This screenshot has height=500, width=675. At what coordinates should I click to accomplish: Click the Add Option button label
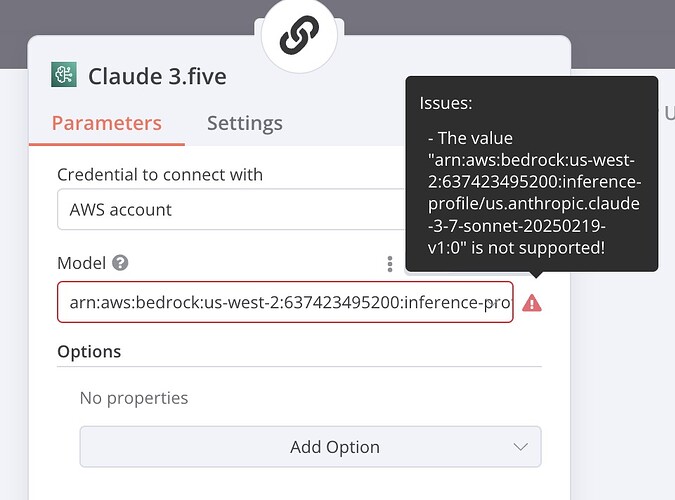pyautogui.click(x=334, y=447)
